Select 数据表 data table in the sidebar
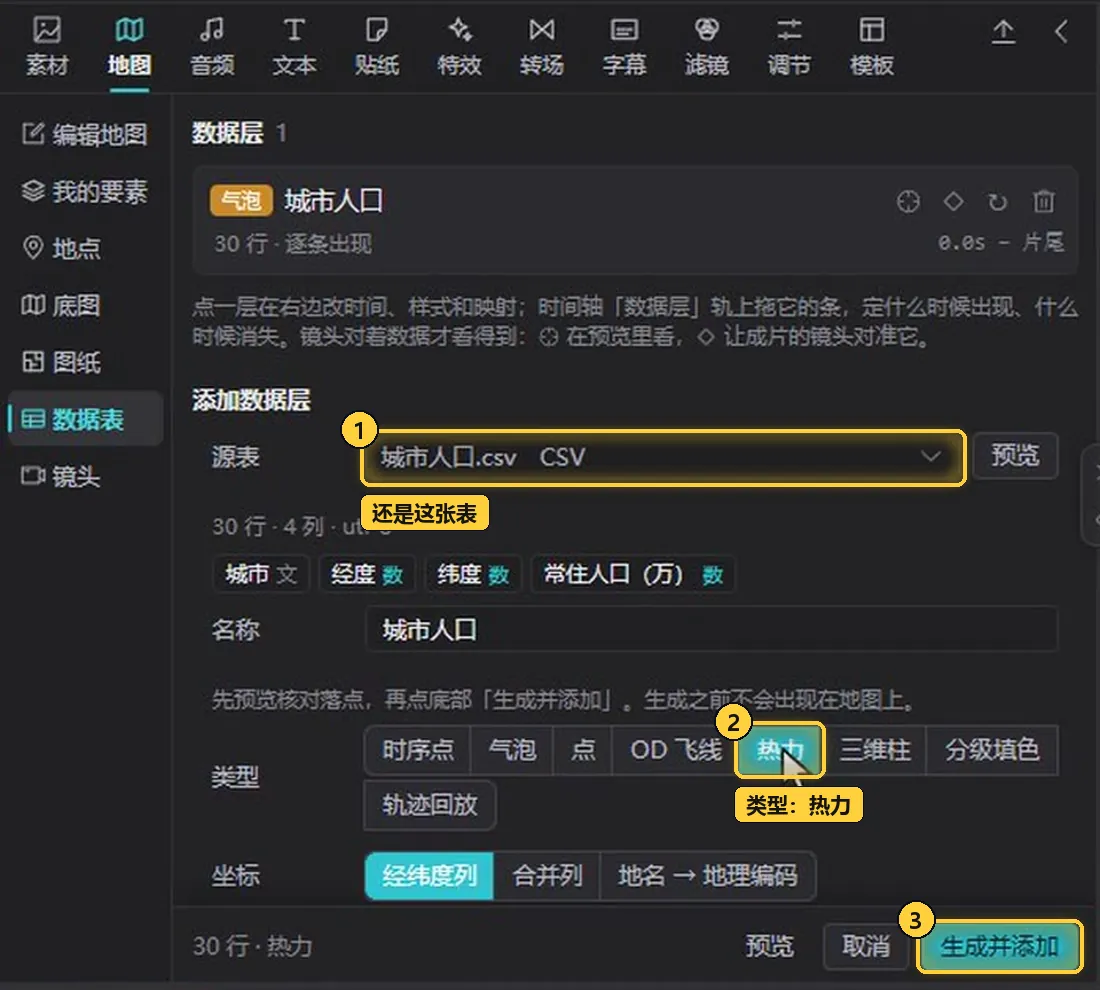Image resolution: width=1100 pixels, height=990 pixels. [x=85, y=419]
